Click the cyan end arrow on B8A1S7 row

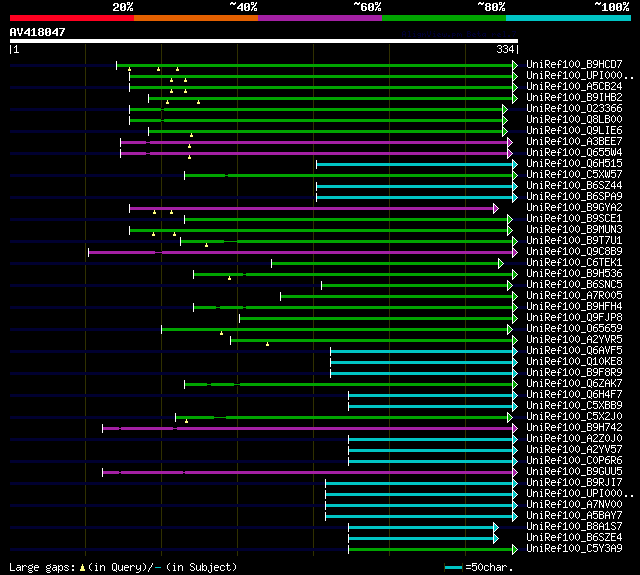coord(496,528)
